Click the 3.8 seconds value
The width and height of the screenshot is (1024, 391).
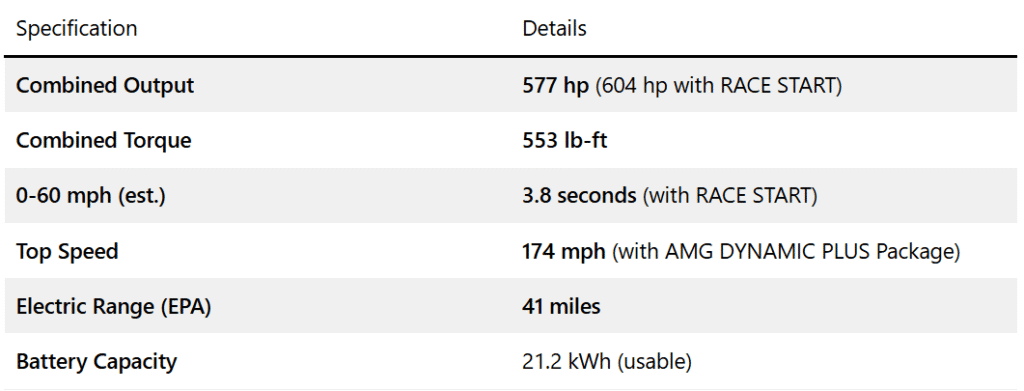tap(579, 196)
